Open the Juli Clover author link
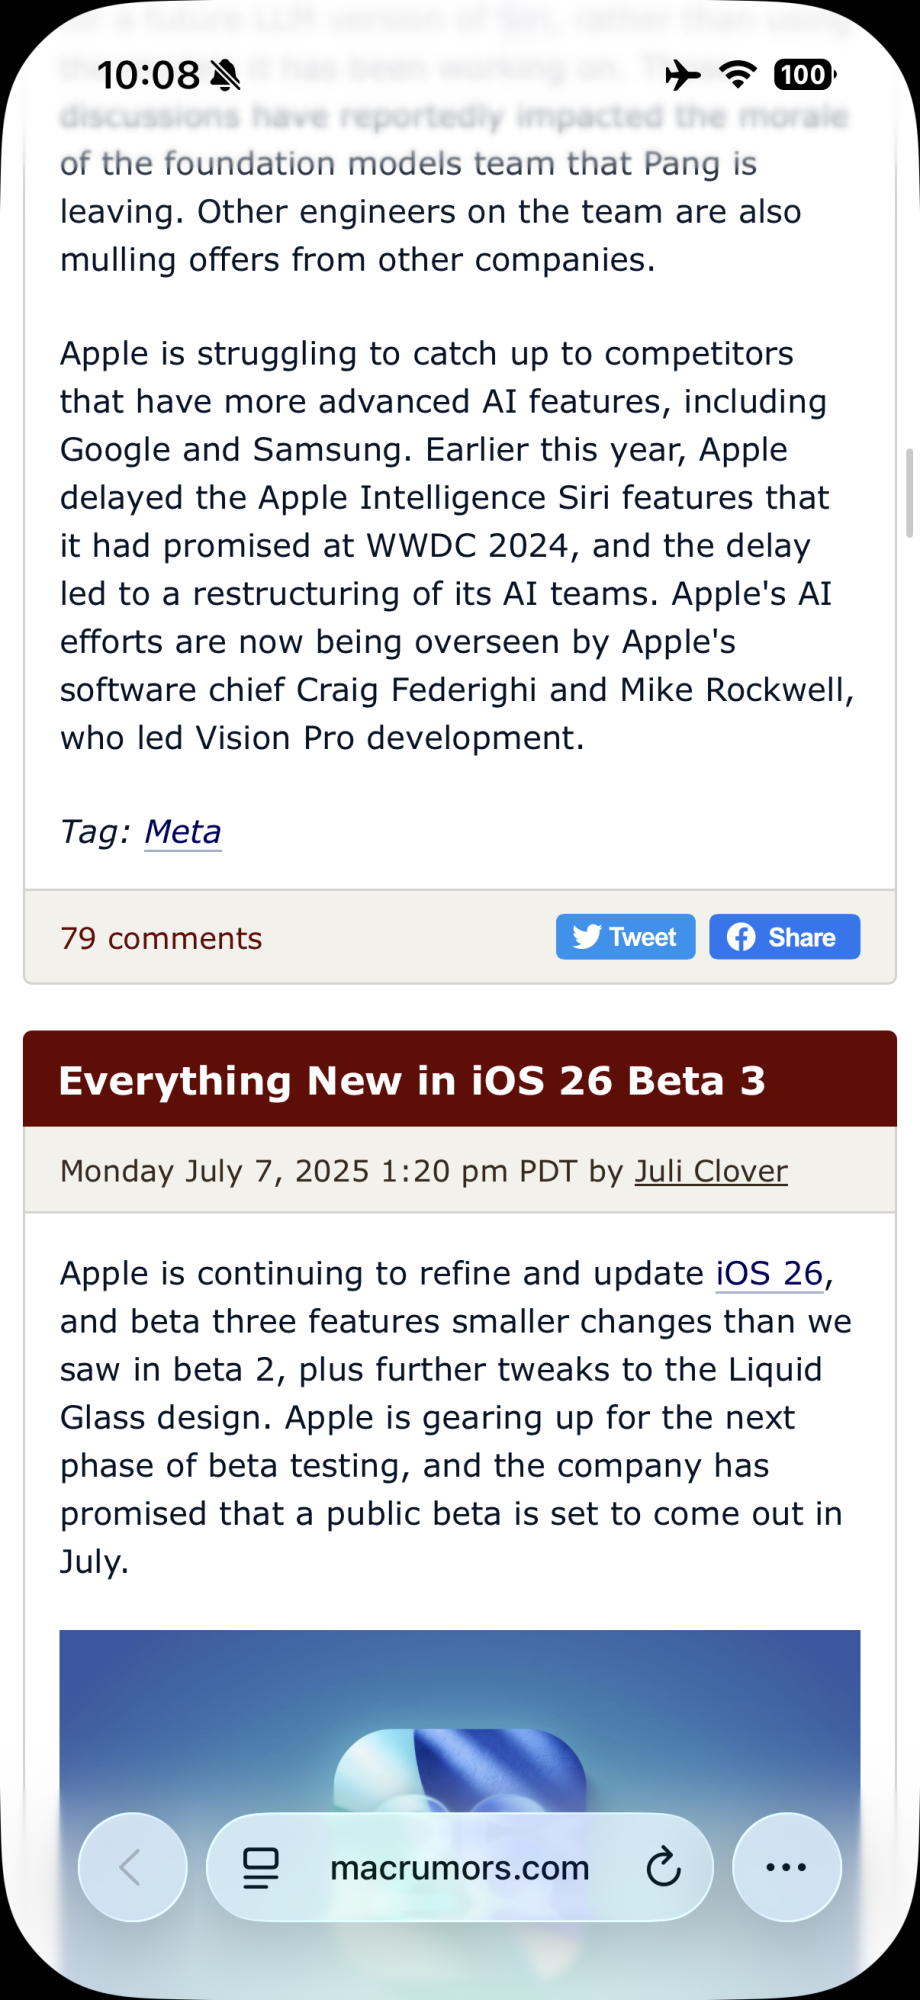920x2000 pixels. [711, 1171]
